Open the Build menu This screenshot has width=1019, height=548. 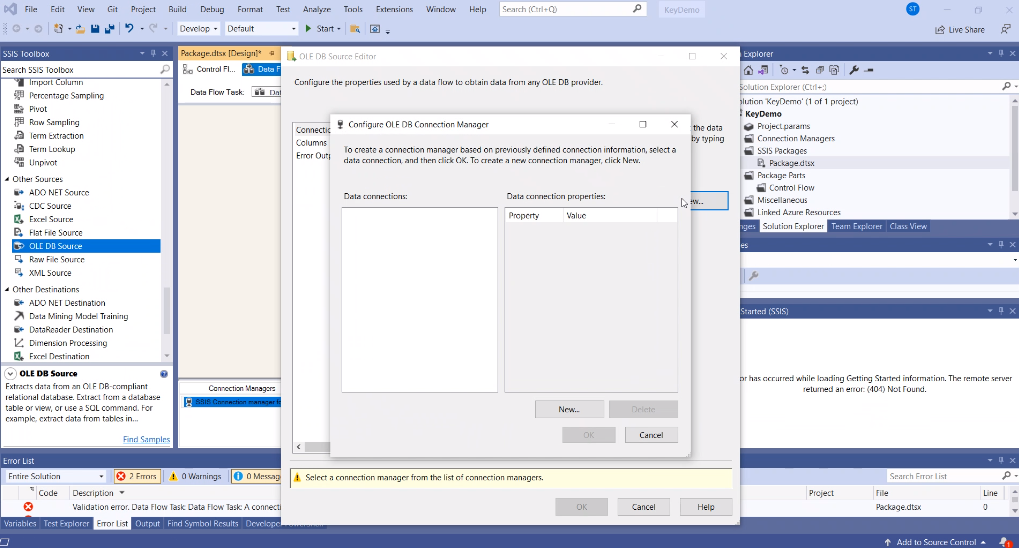coord(177,9)
